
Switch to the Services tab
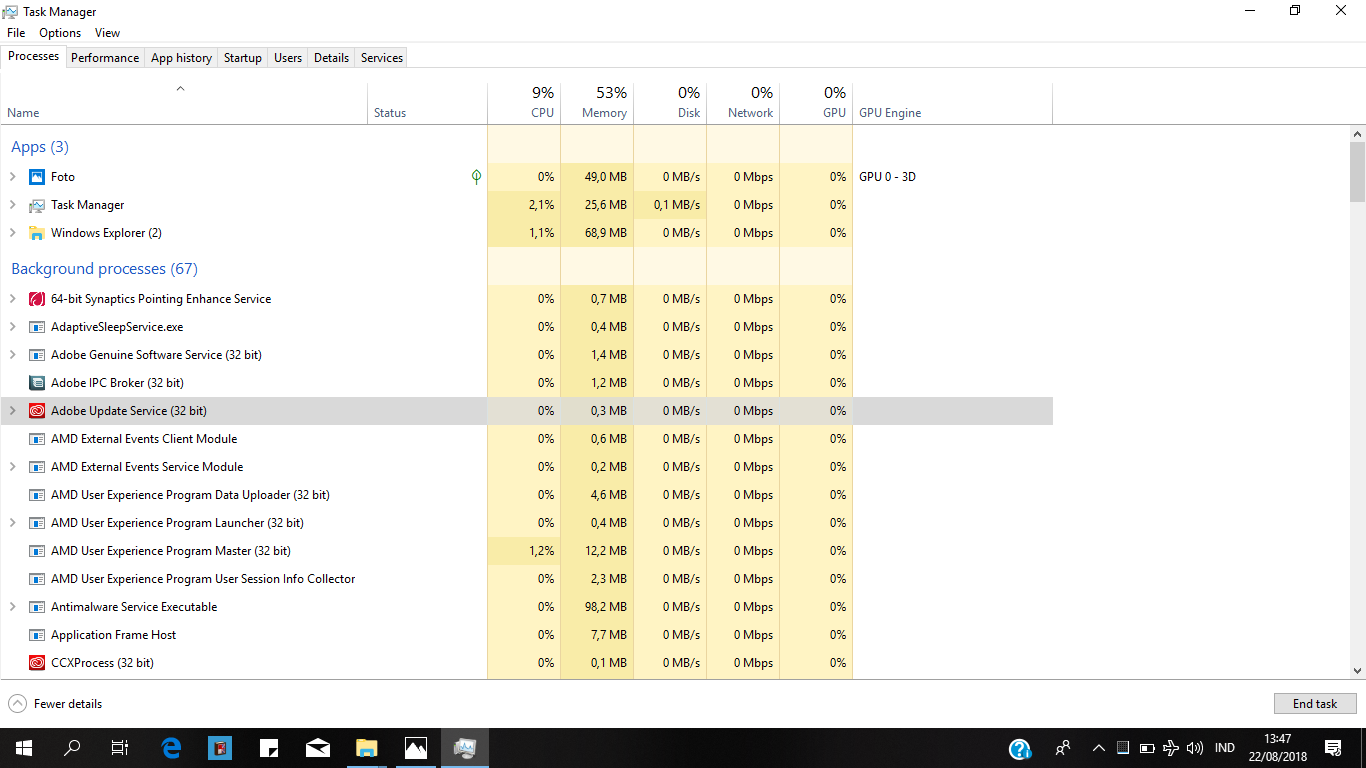point(382,58)
